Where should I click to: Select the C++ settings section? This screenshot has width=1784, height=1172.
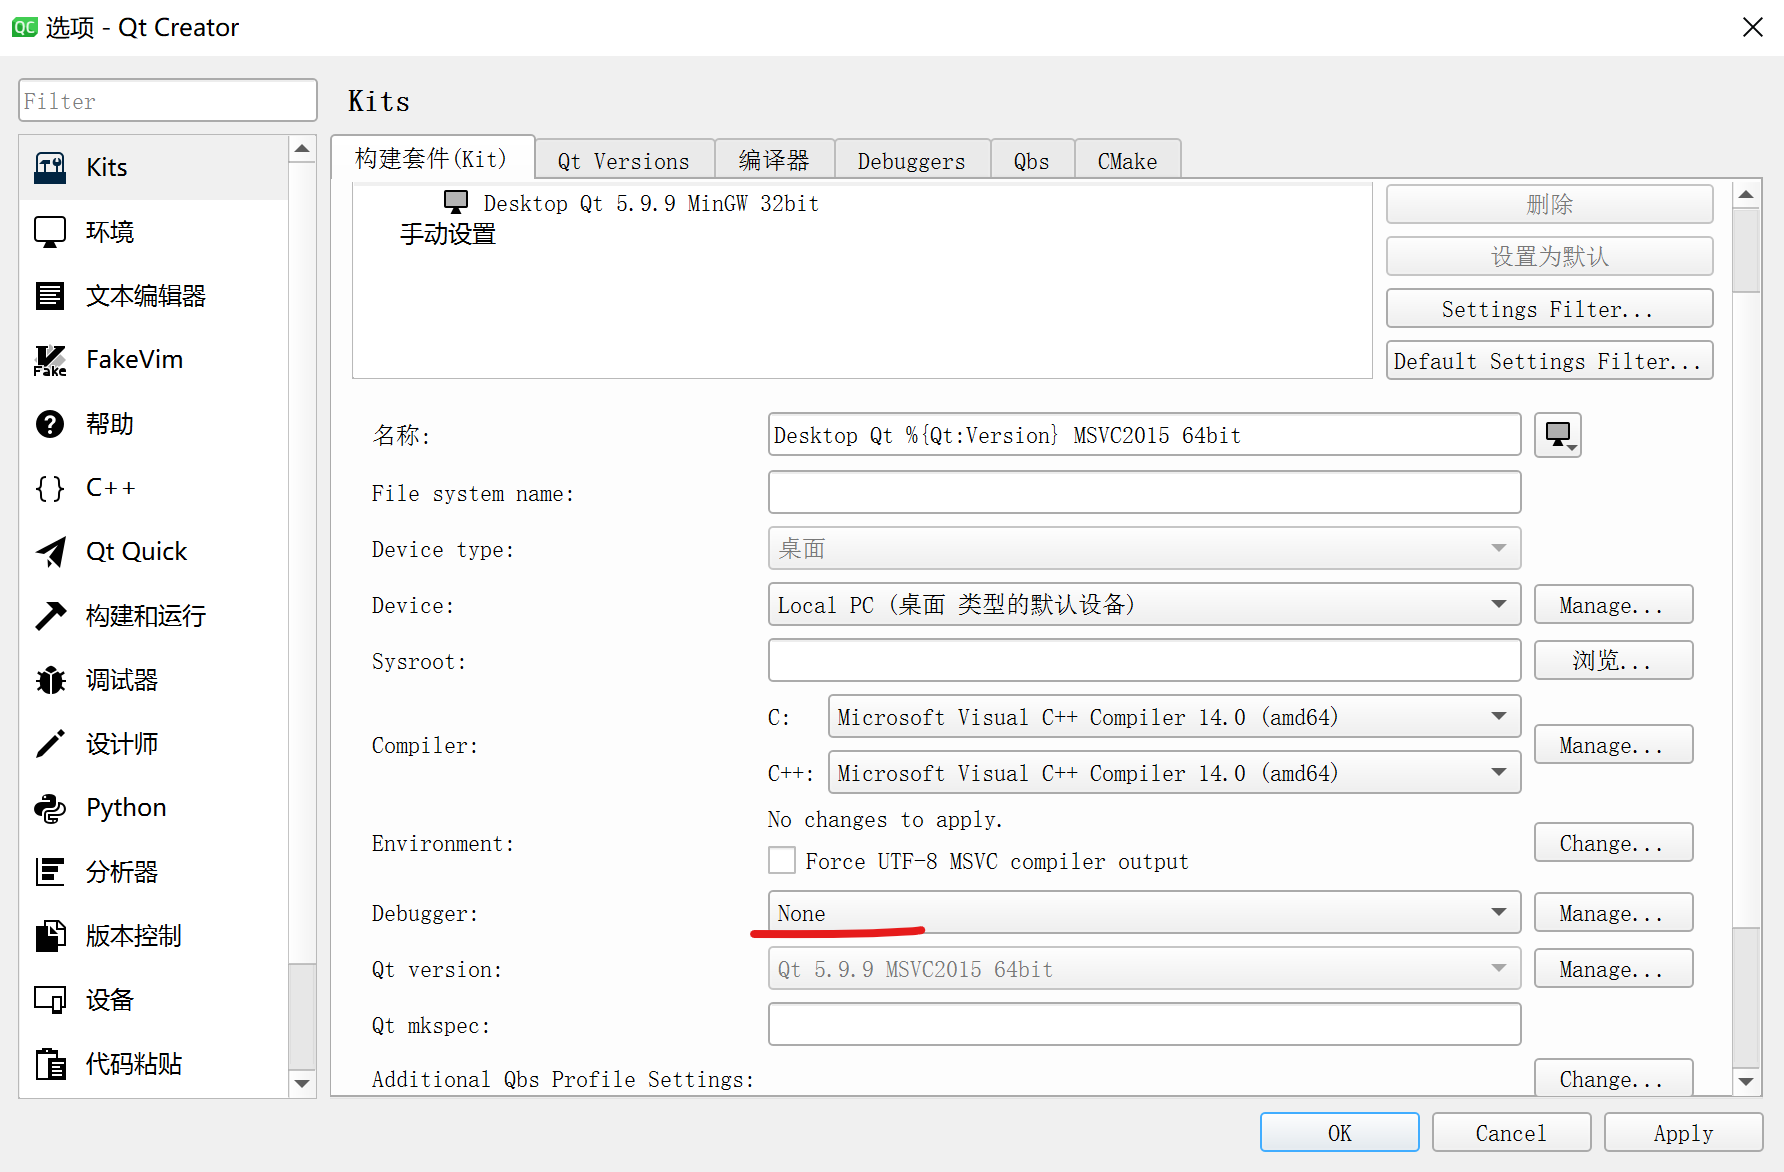coord(110,487)
